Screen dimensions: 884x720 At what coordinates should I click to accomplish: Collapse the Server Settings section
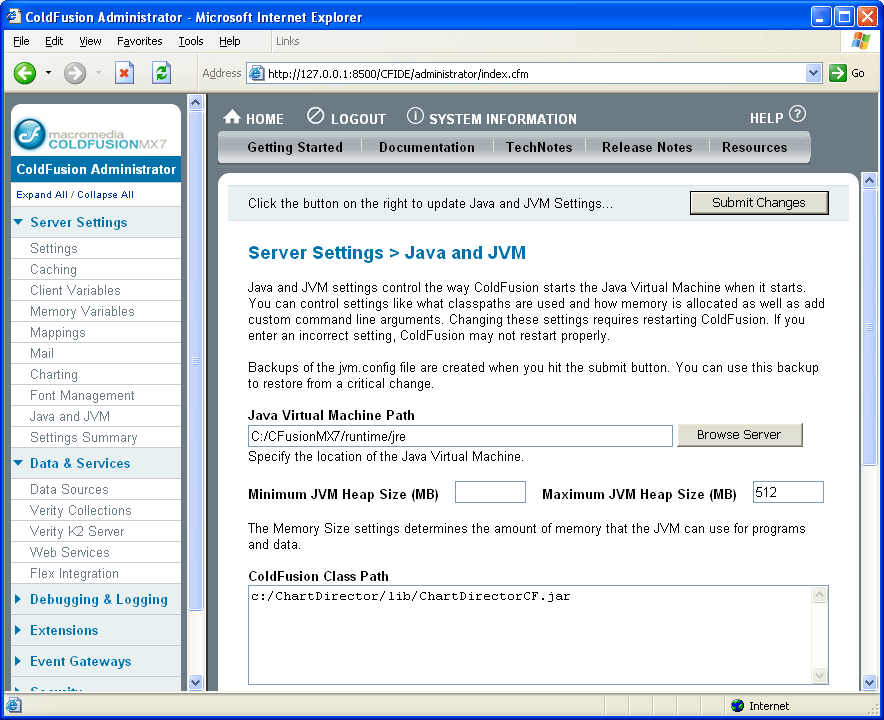click(x=18, y=222)
